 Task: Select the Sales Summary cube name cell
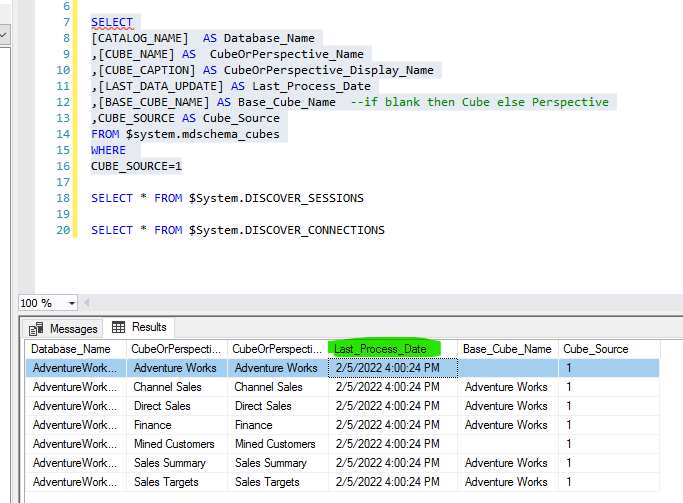[x=177, y=462]
